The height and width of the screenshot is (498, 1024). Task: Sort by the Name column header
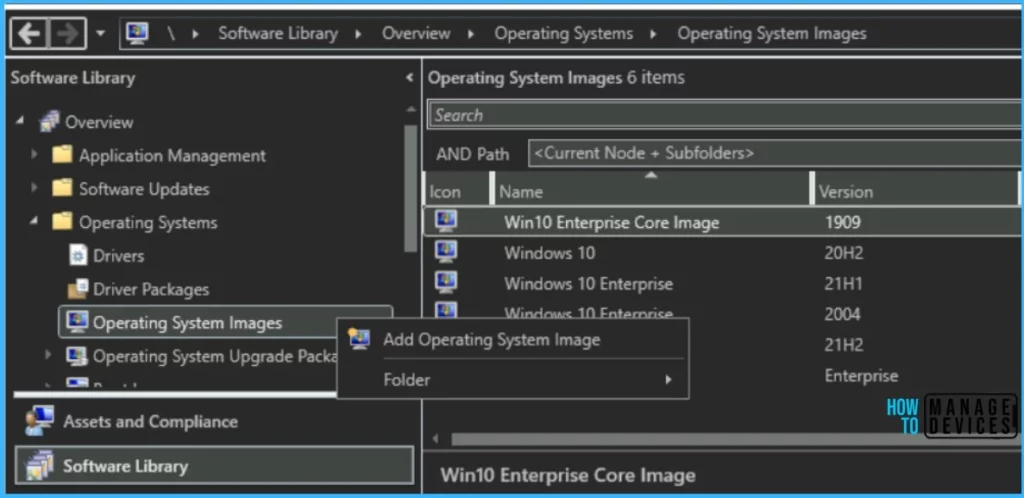pyautogui.click(x=652, y=191)
